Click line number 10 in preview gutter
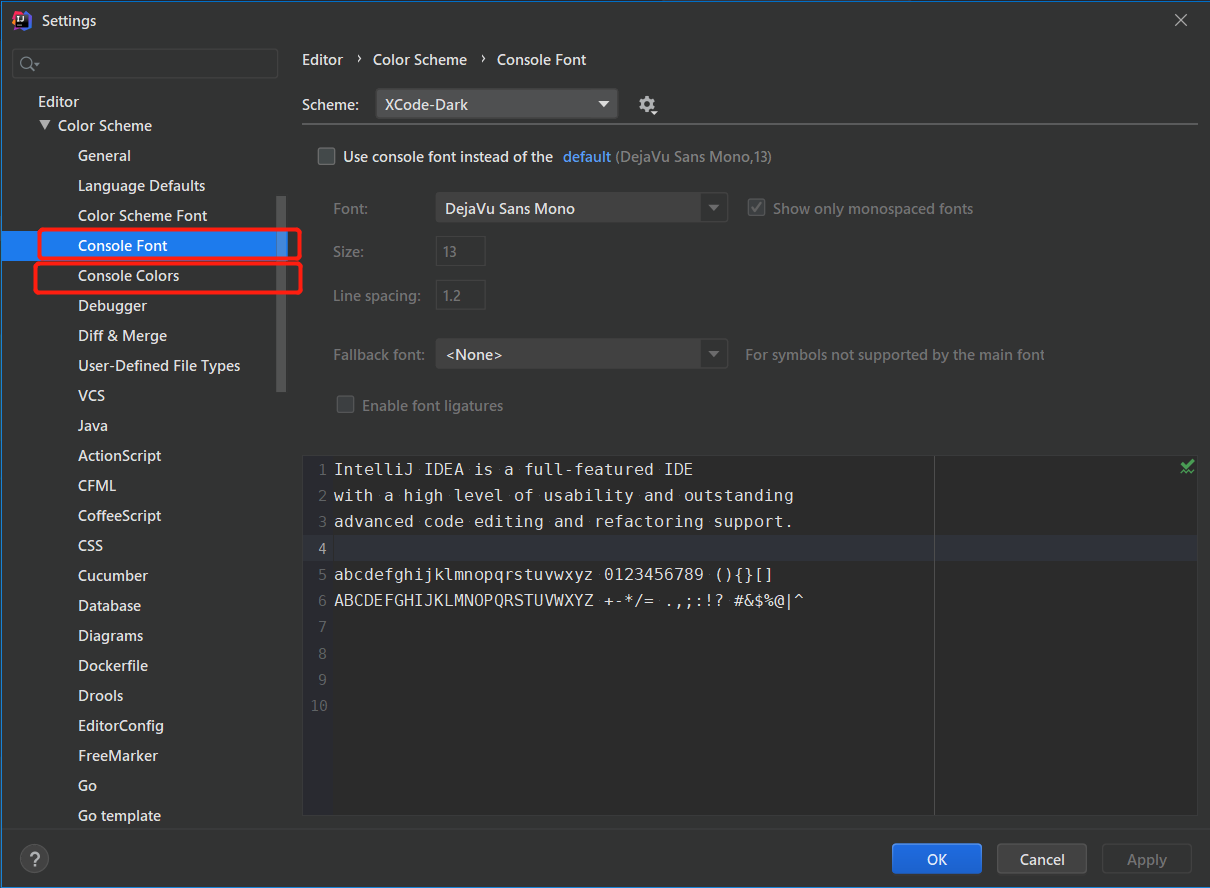Screen dimensions: 1210x888 (319, 706)
